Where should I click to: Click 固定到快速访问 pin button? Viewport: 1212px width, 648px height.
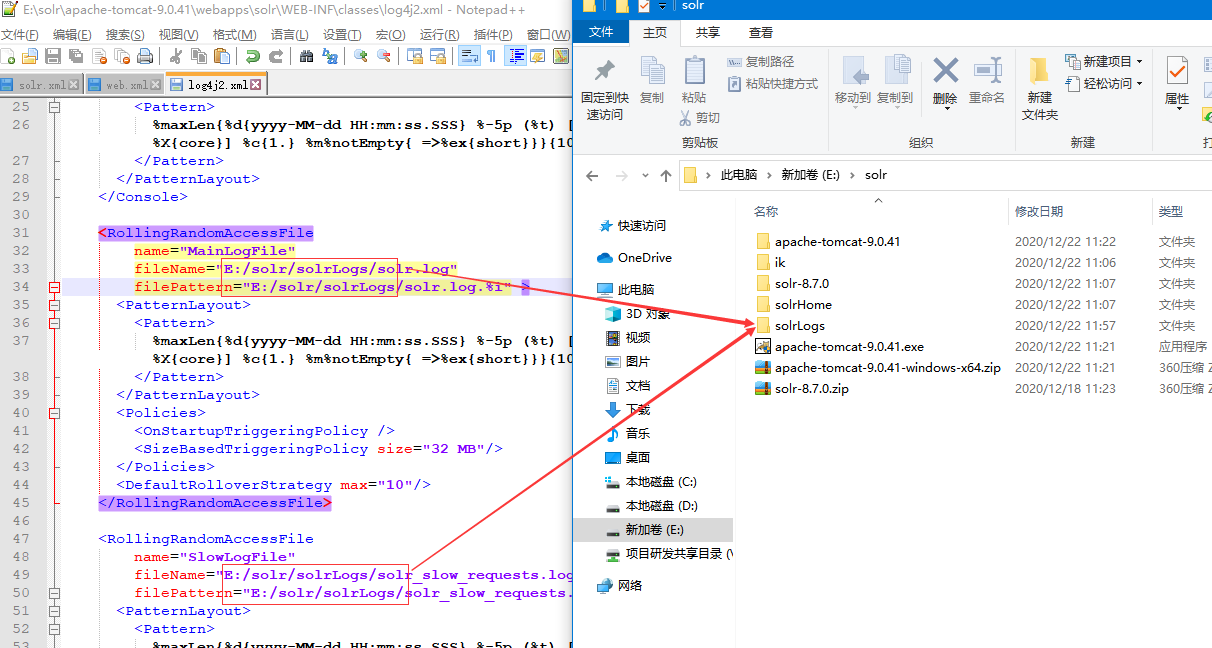(604, 89)
